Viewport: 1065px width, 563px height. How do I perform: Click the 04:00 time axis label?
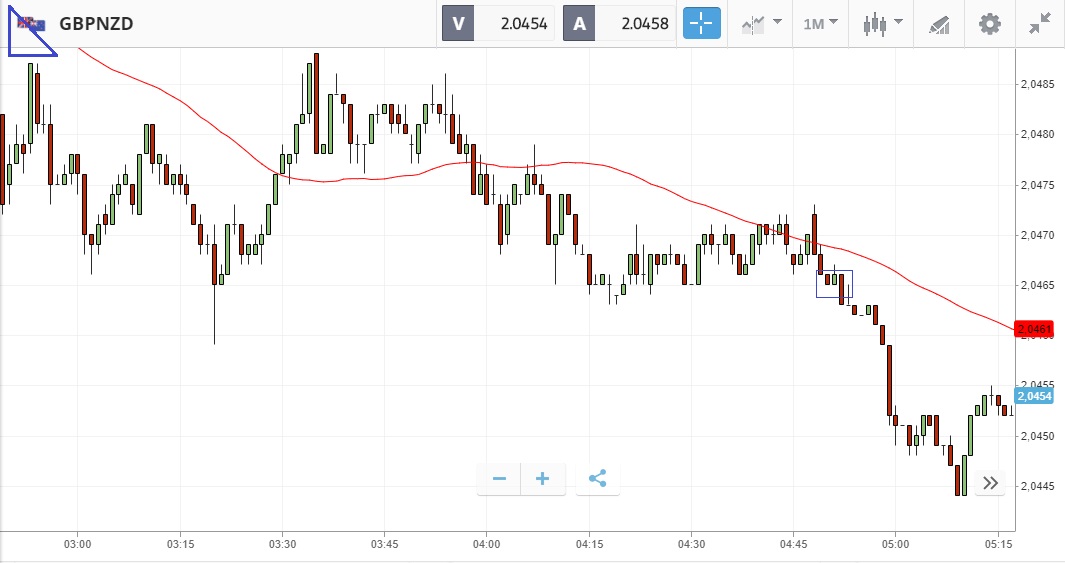click(x=486, y=544)
